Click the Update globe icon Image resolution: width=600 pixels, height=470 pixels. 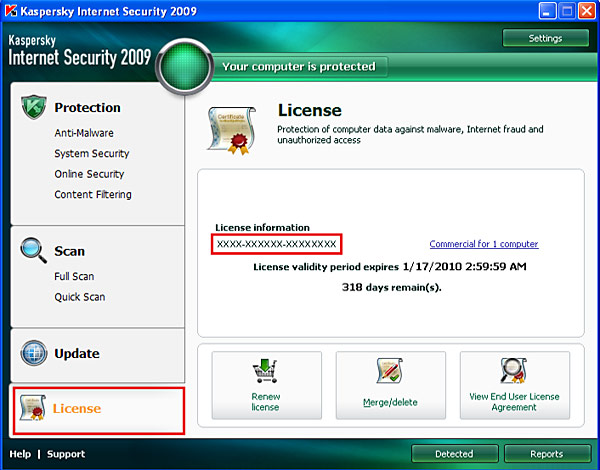34,353
